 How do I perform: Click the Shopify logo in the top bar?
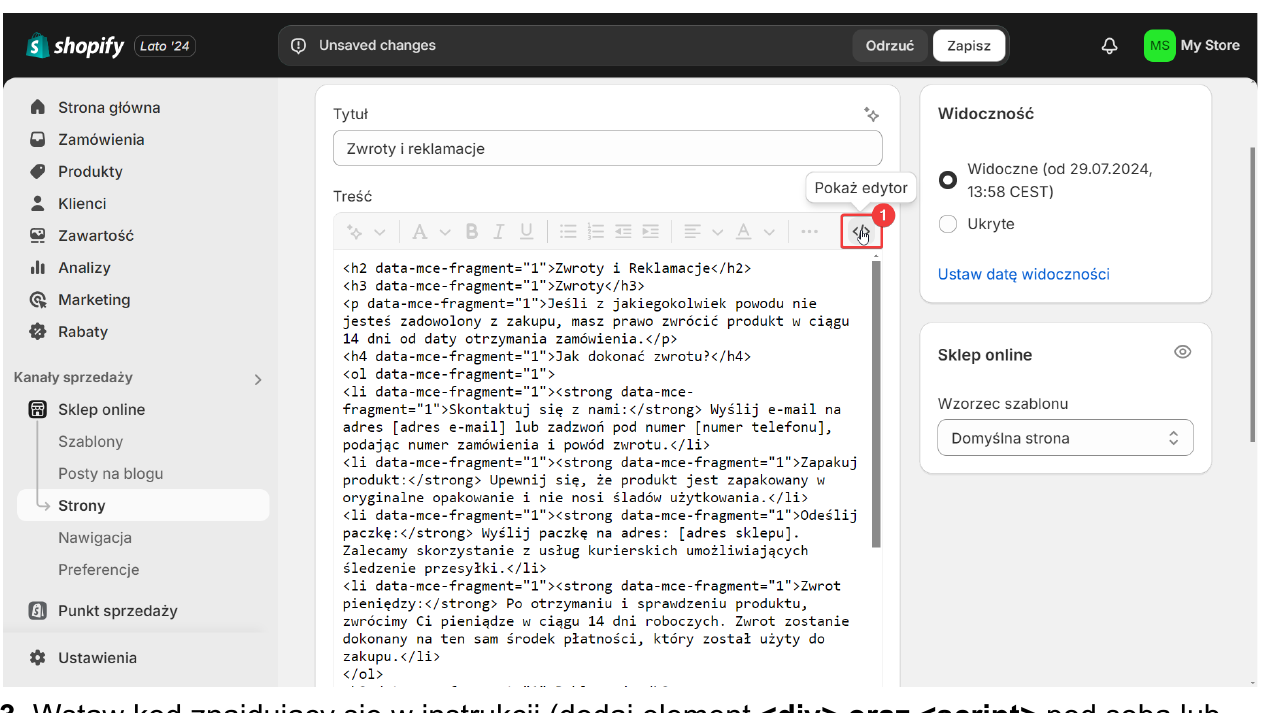(75, 45)
